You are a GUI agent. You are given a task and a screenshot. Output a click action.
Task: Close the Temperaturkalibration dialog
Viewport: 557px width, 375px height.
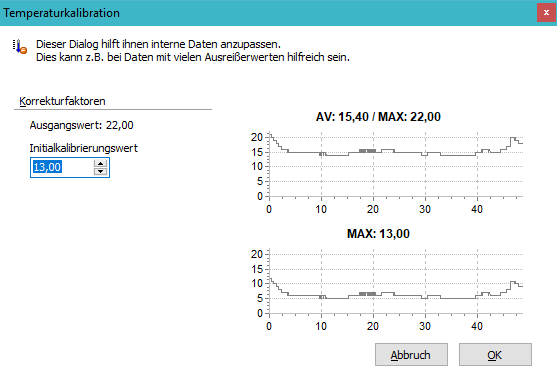click(x=546, y=13)
